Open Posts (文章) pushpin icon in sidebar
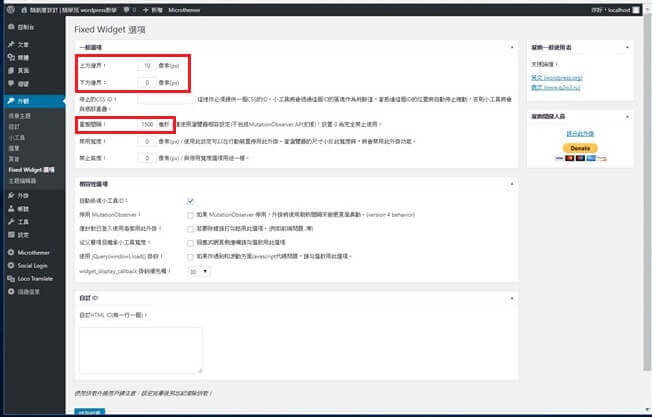Viewport: 652px width, 417px height. coord(9,46)
